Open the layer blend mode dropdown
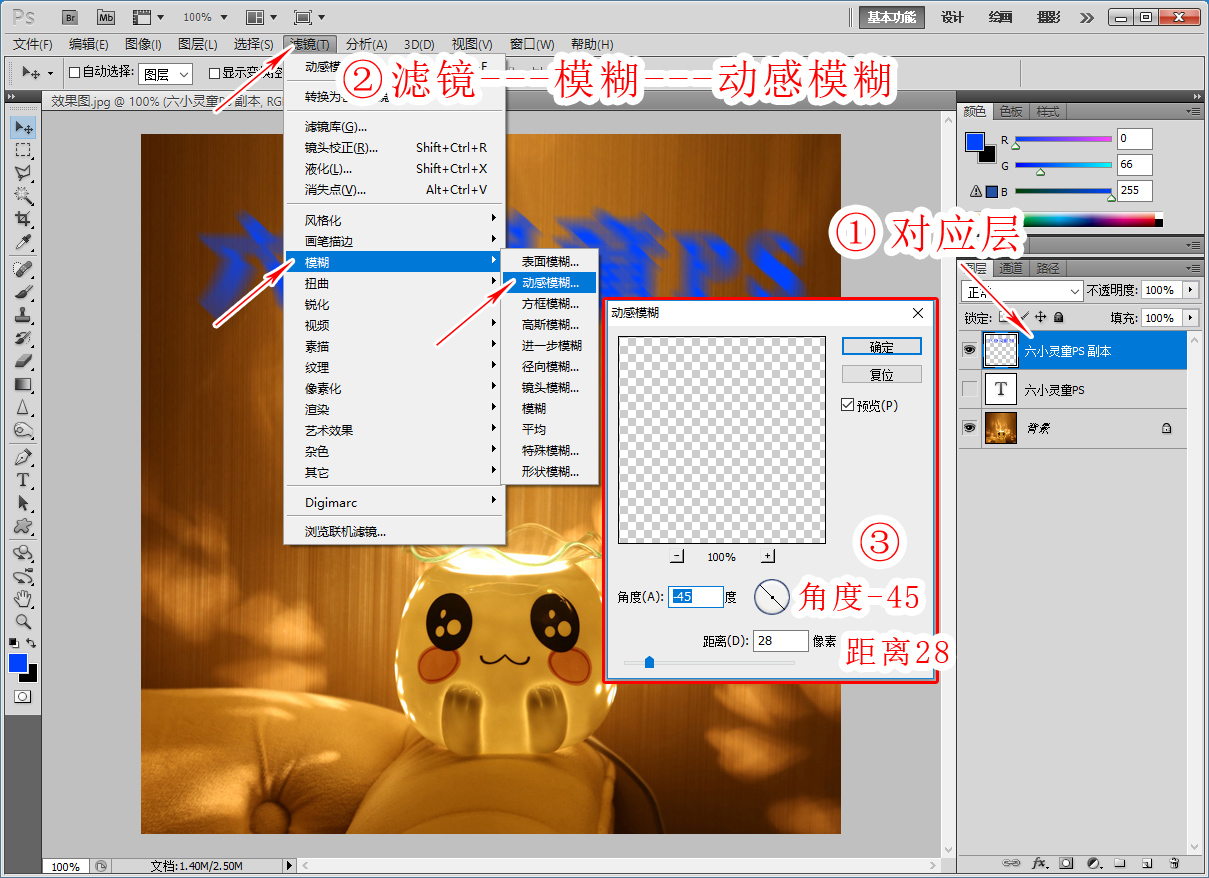 [x=1022, y=291]
